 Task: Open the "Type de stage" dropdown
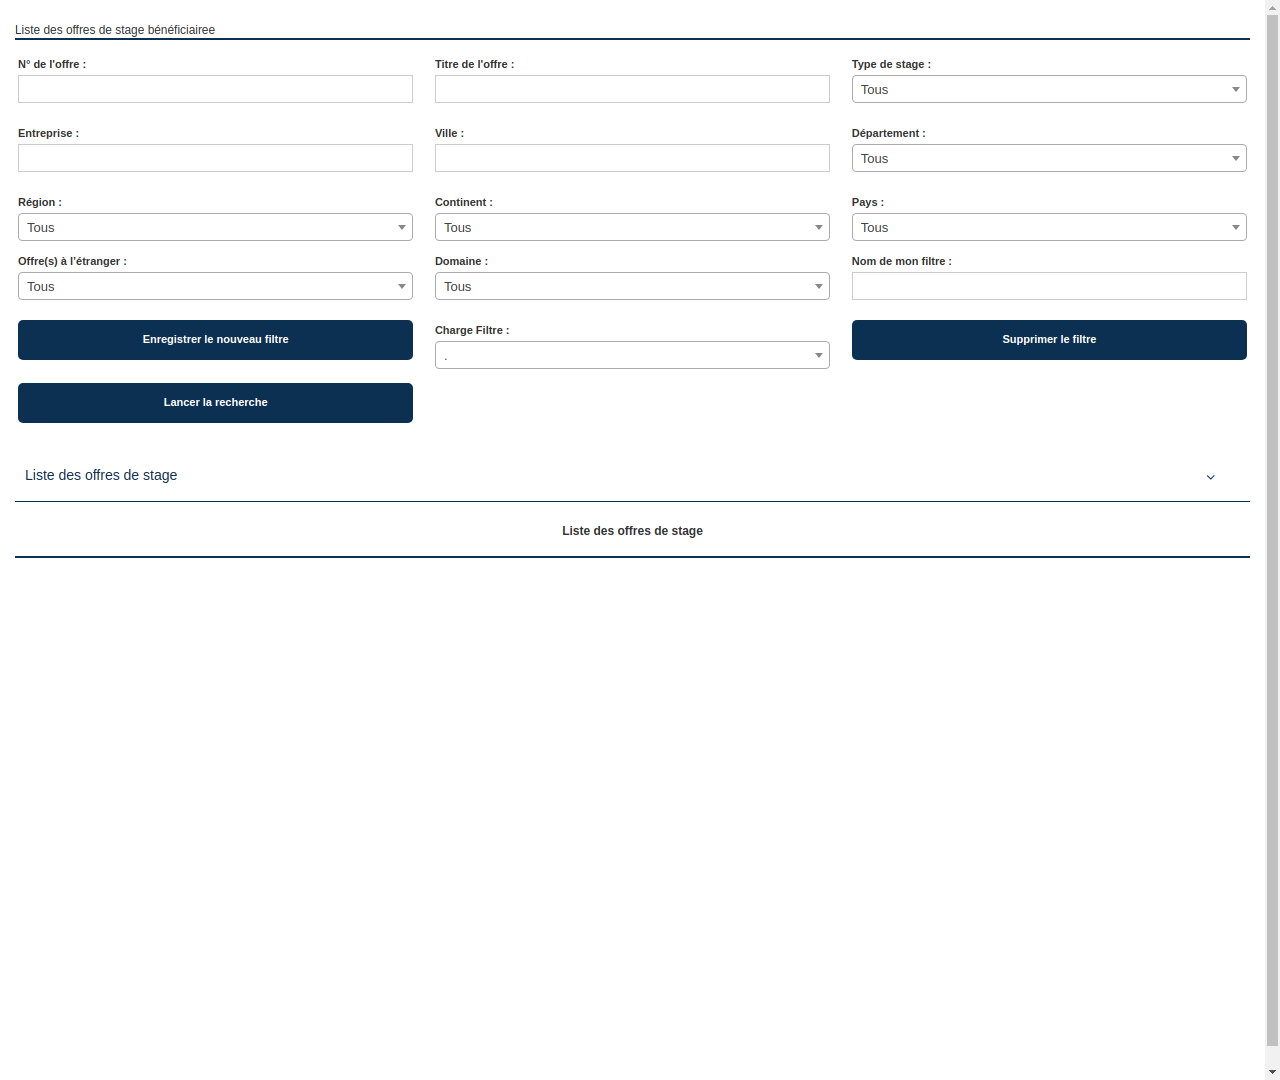pyautogui.click(x=1048, y=89)
